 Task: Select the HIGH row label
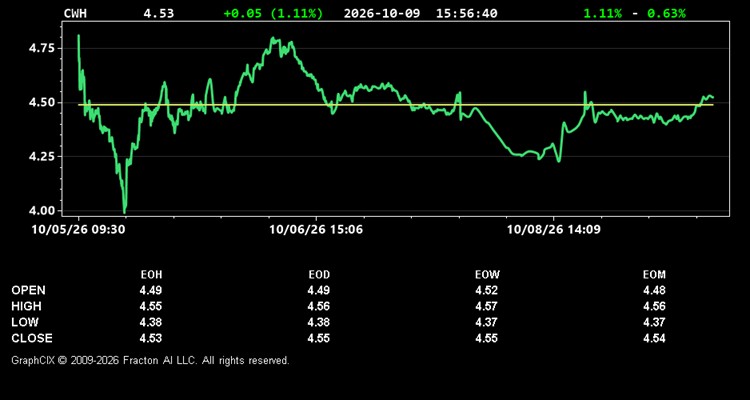click(26, 306)
